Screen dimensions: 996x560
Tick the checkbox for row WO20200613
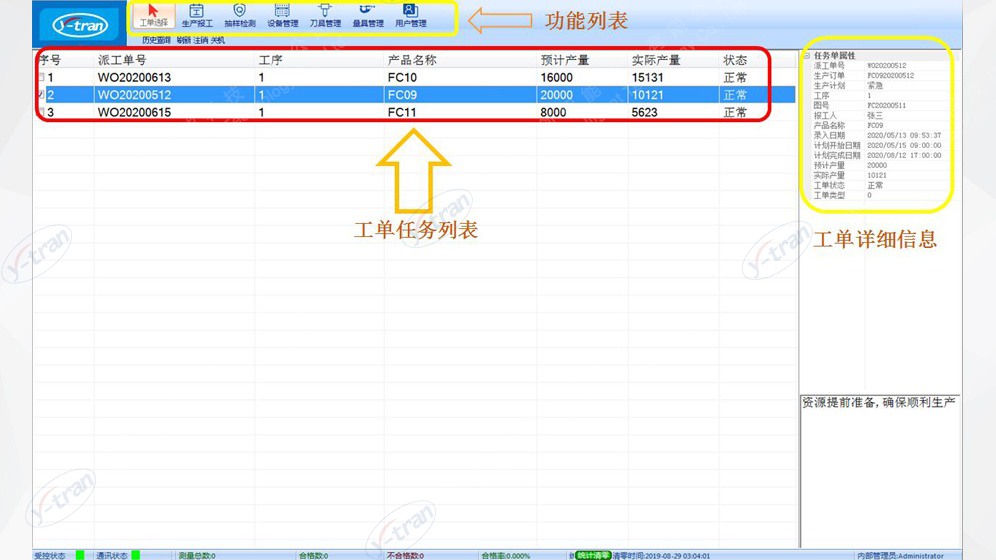(41, 77)
